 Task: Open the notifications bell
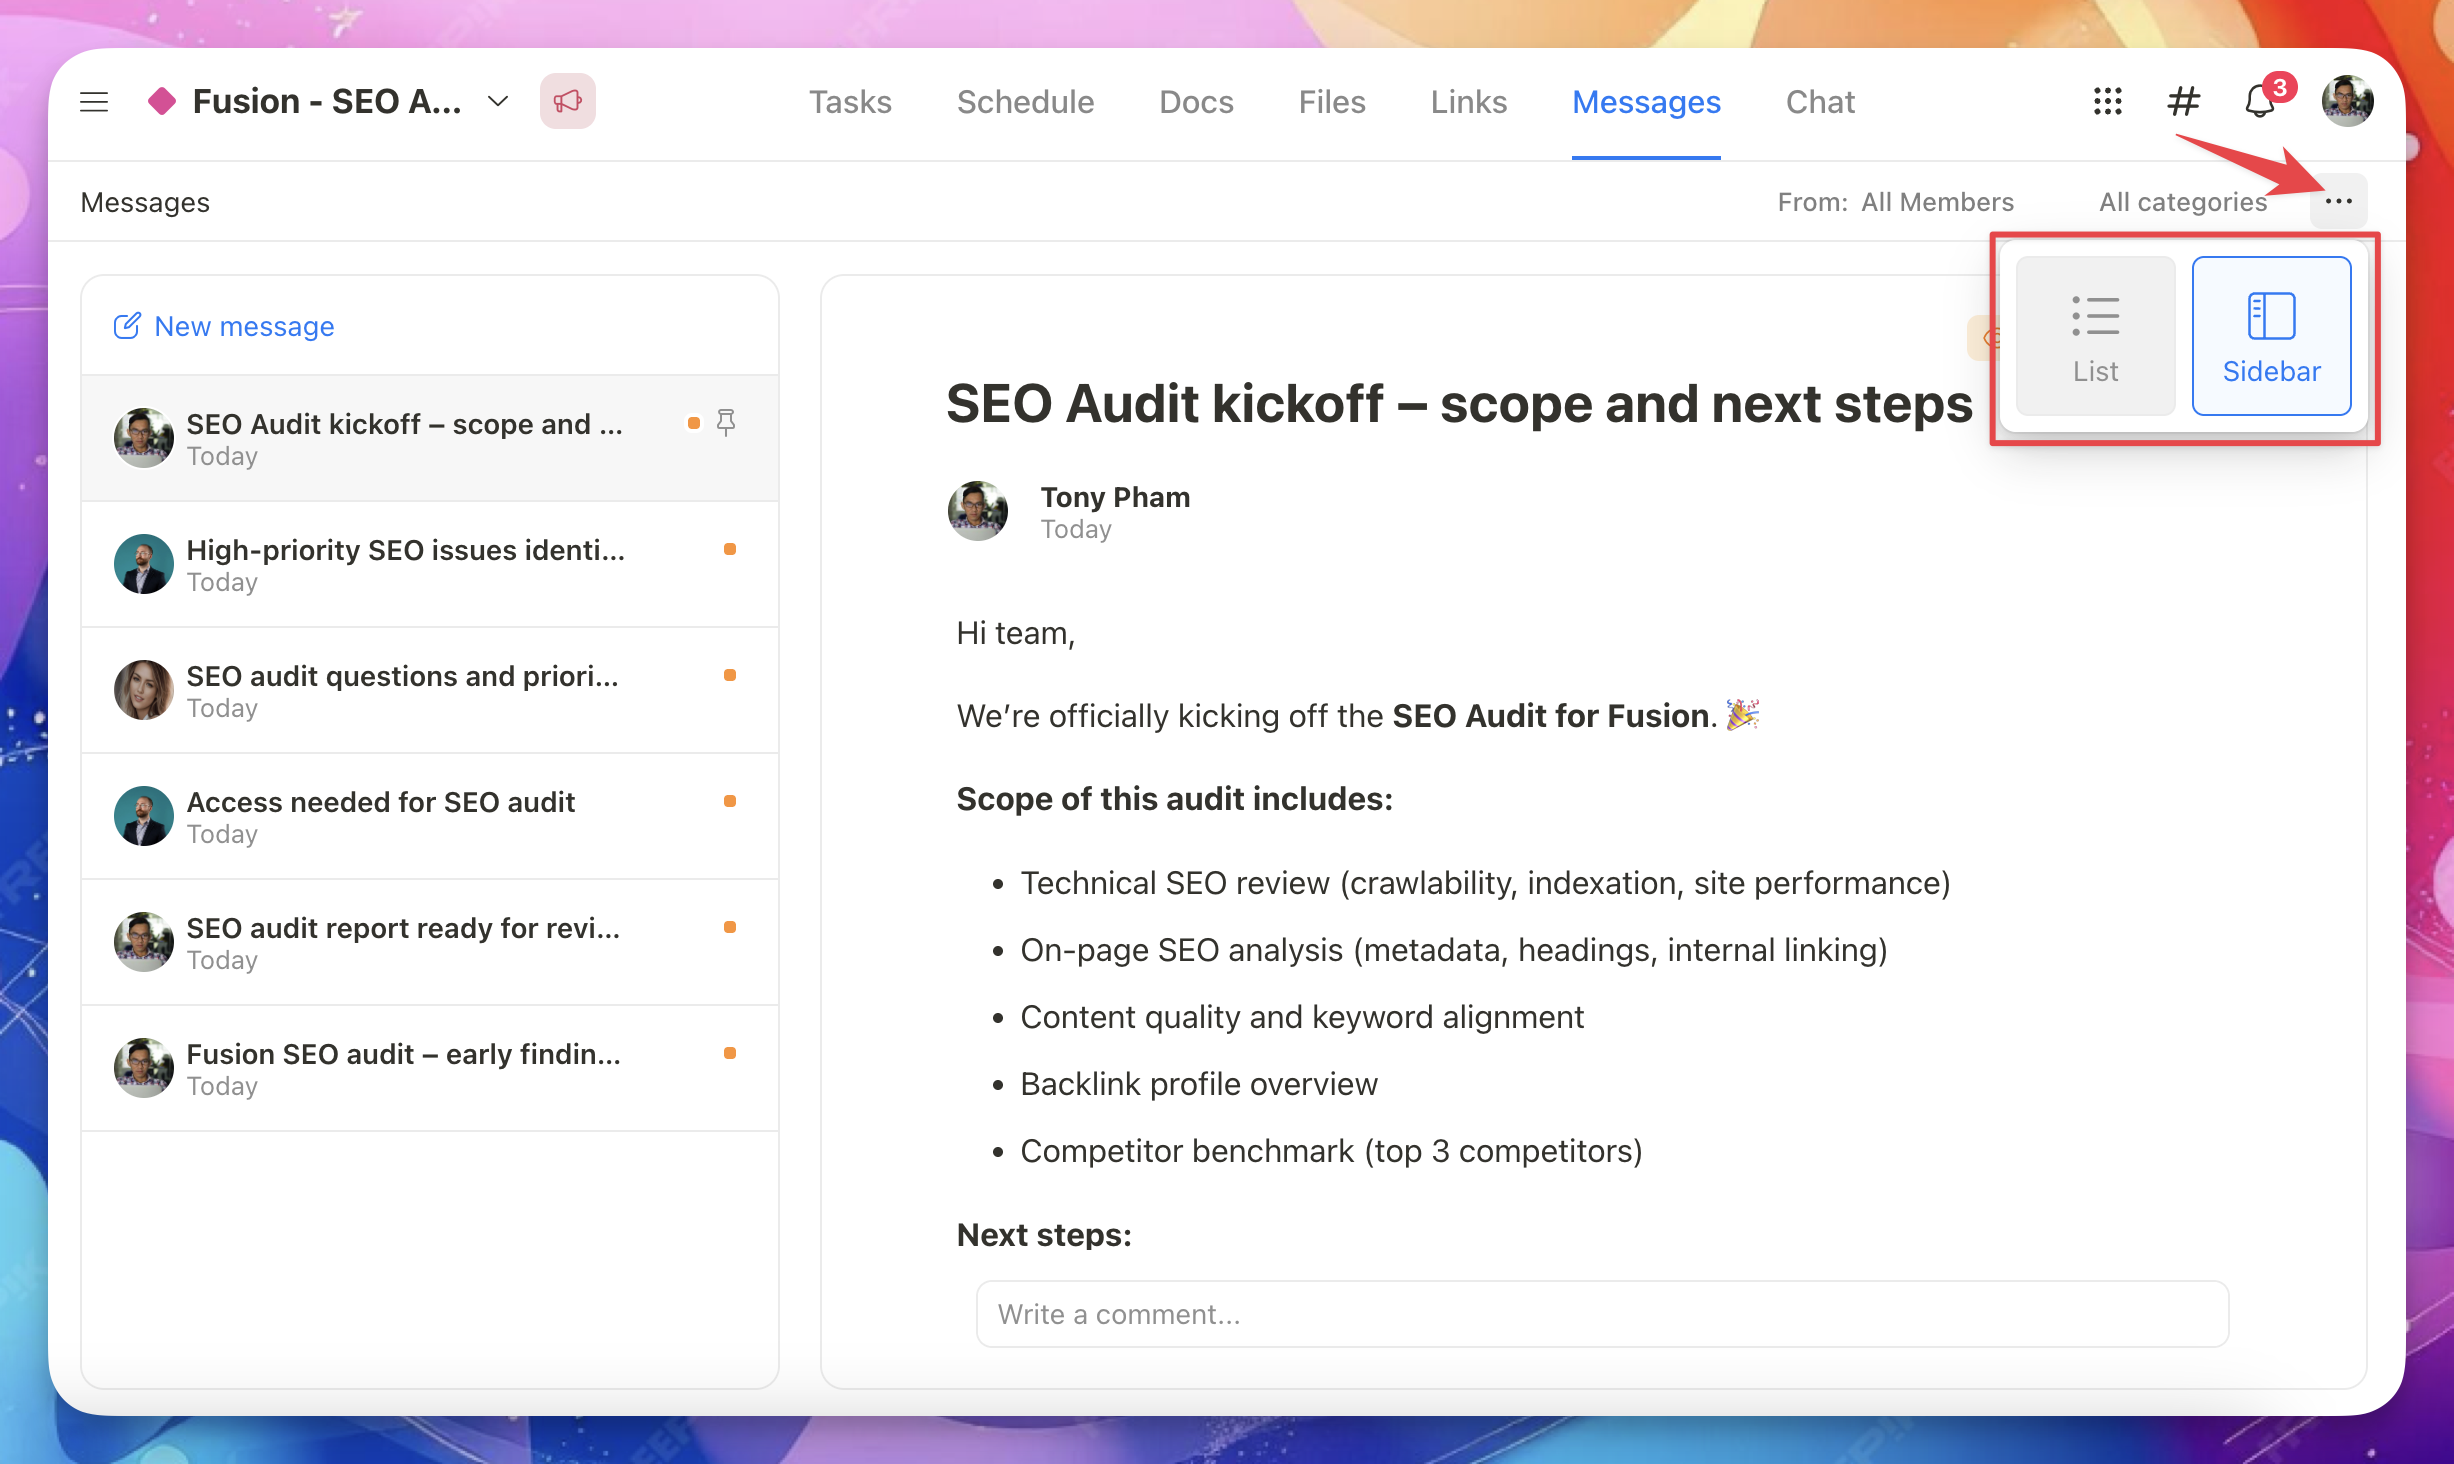2259,102
